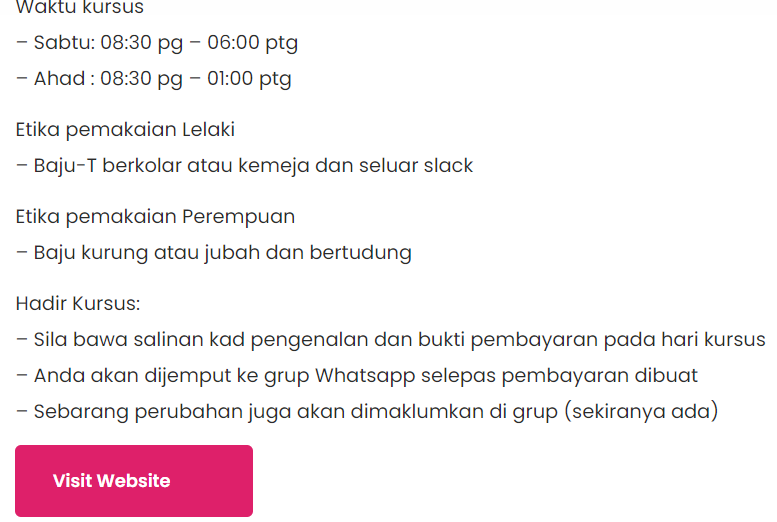Click the Baju kurung atau jubah line
Screen dimensions: 777x522
point(214,253)
